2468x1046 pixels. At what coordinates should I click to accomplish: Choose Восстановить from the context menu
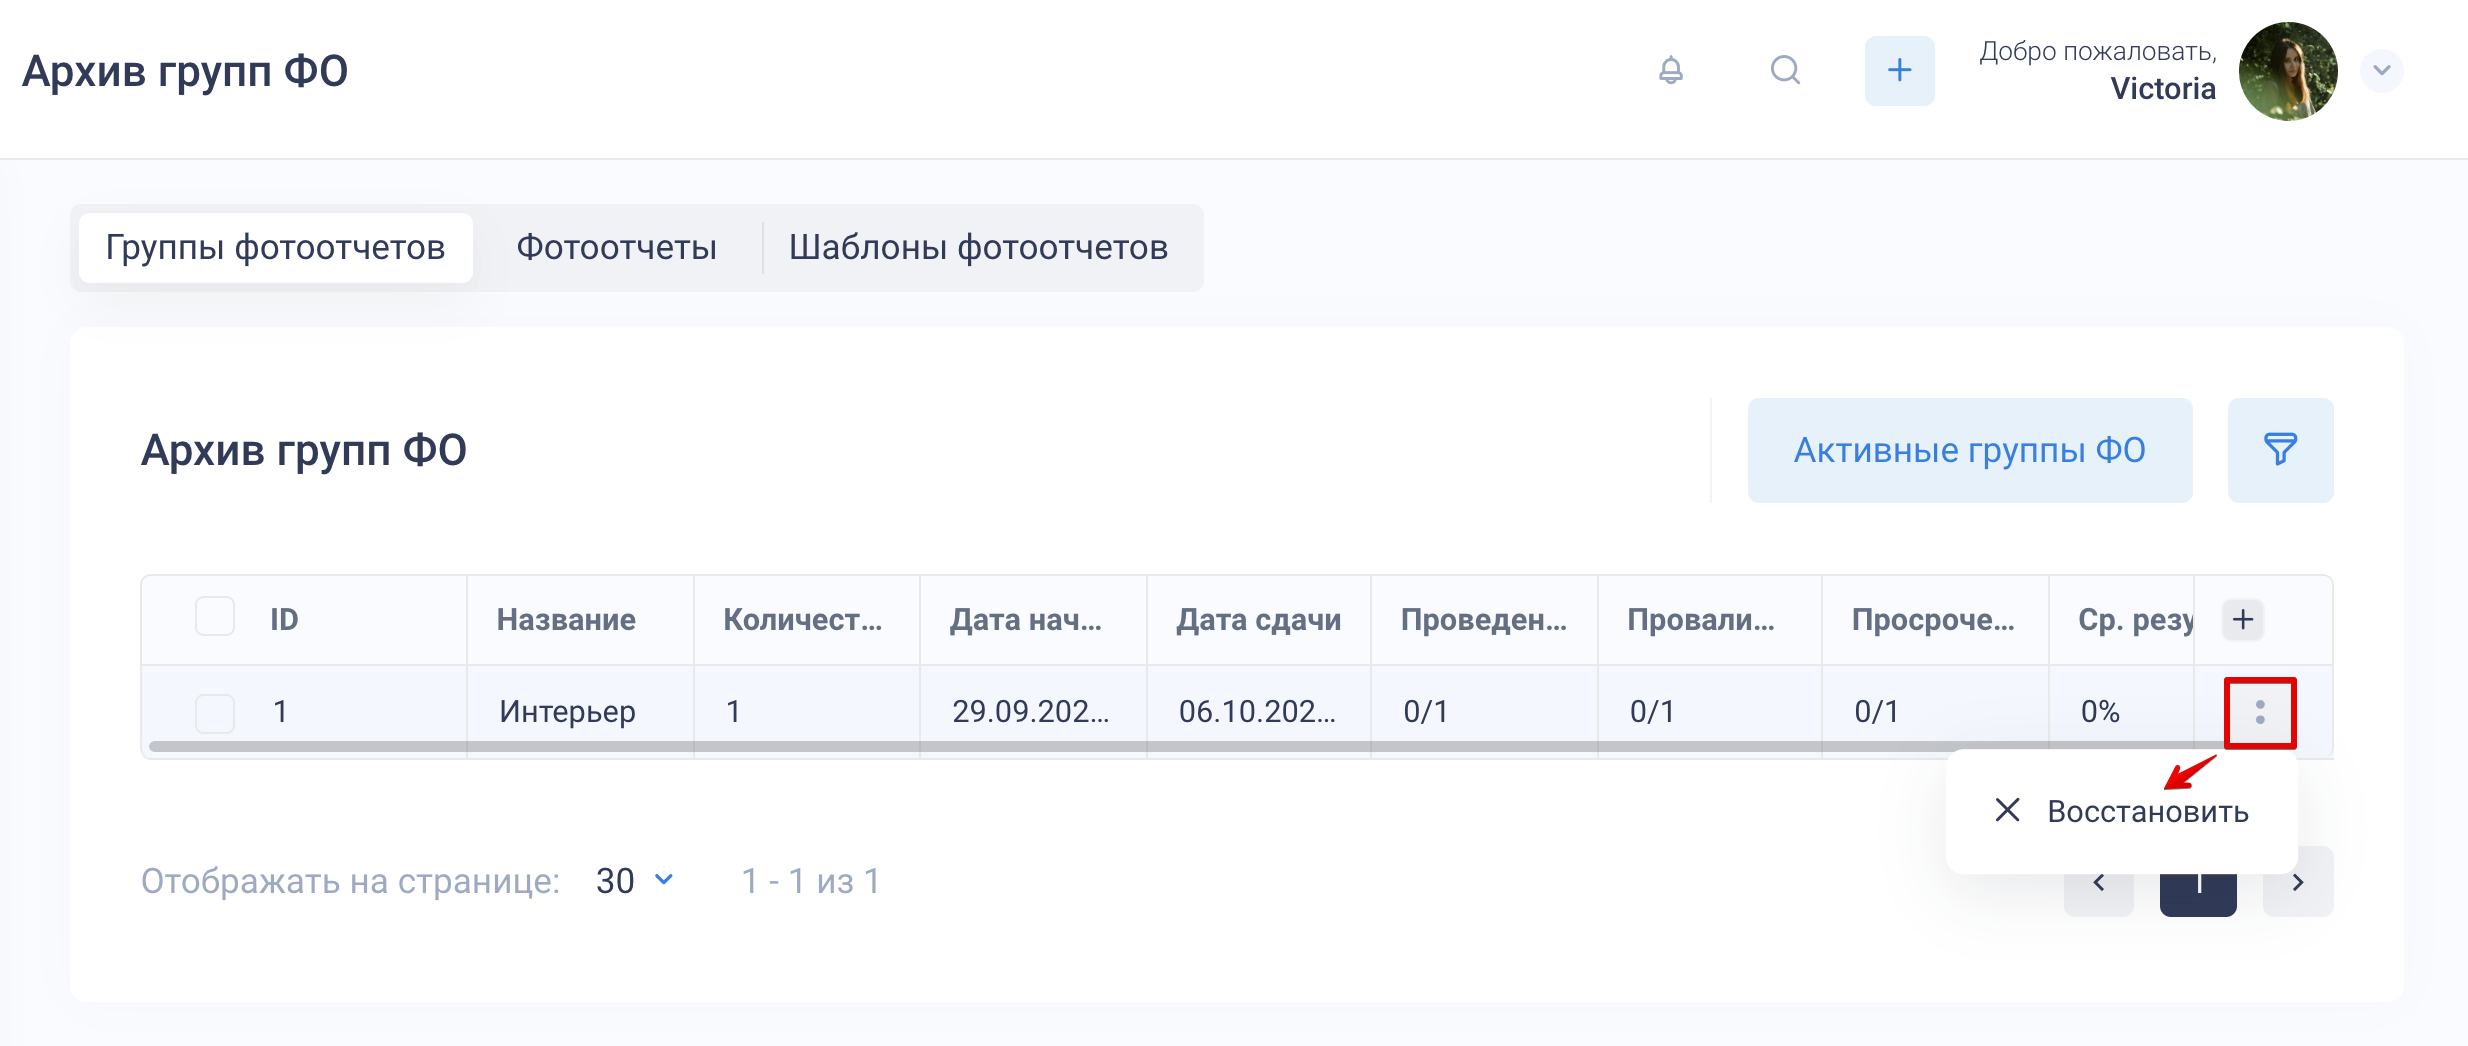pyautogui.click(x=2147, y=811)
